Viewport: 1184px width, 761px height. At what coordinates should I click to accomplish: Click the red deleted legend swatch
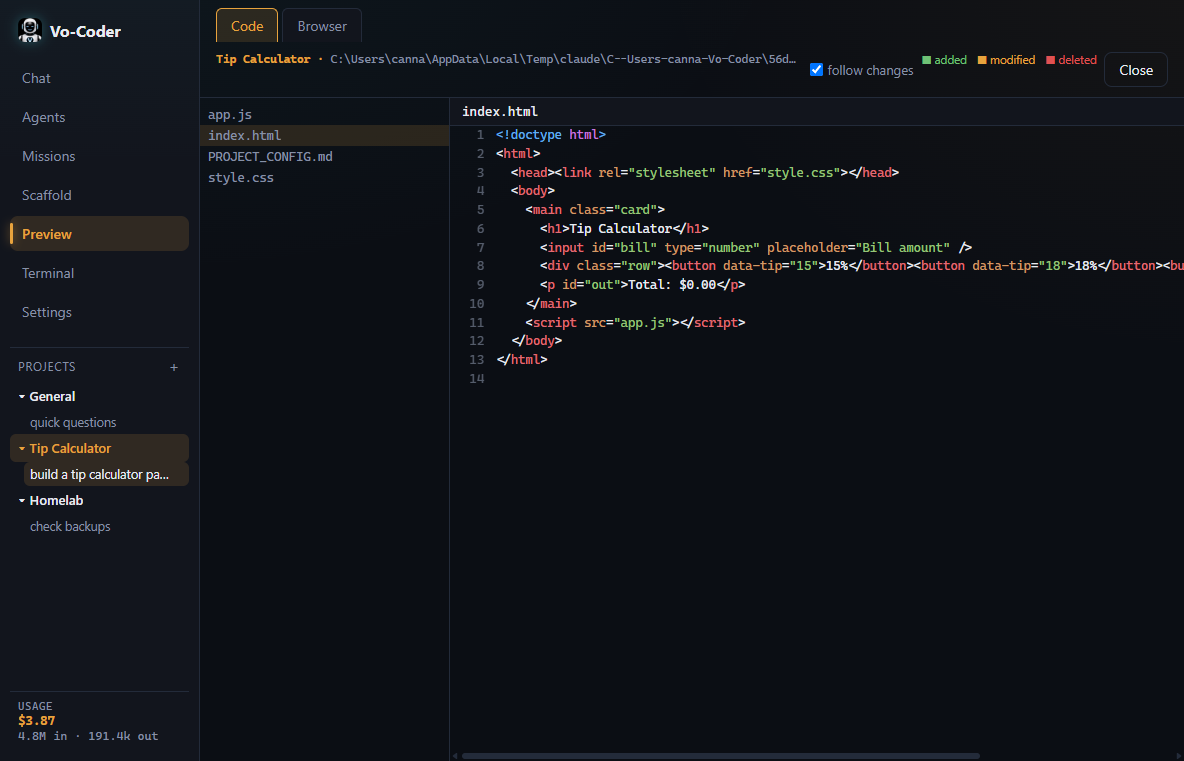(1050, 60)
